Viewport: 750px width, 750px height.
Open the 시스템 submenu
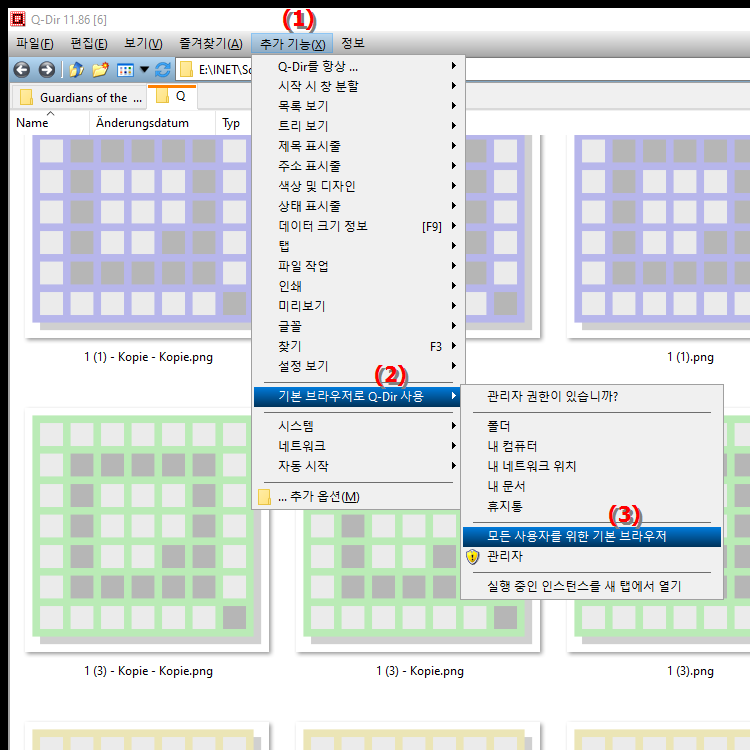357,426
